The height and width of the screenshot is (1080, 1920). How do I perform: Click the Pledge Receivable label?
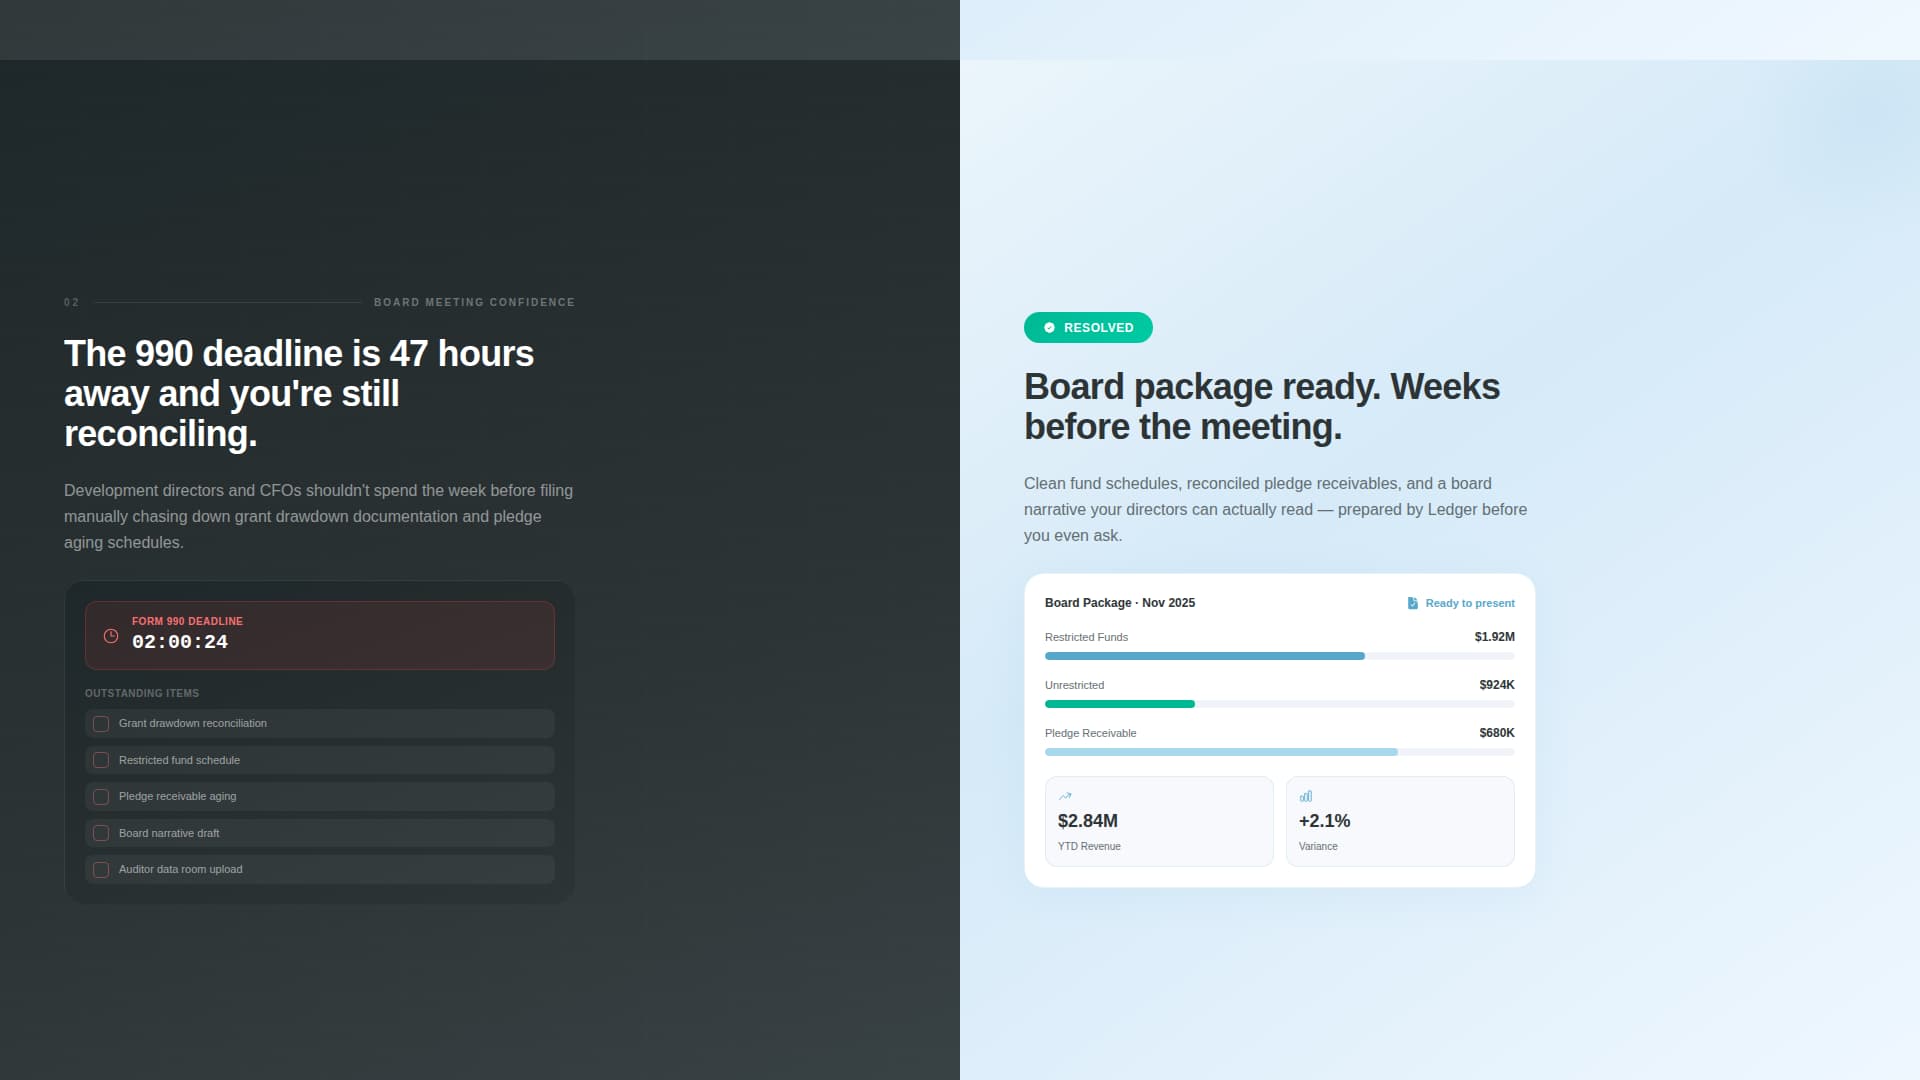1090,733
